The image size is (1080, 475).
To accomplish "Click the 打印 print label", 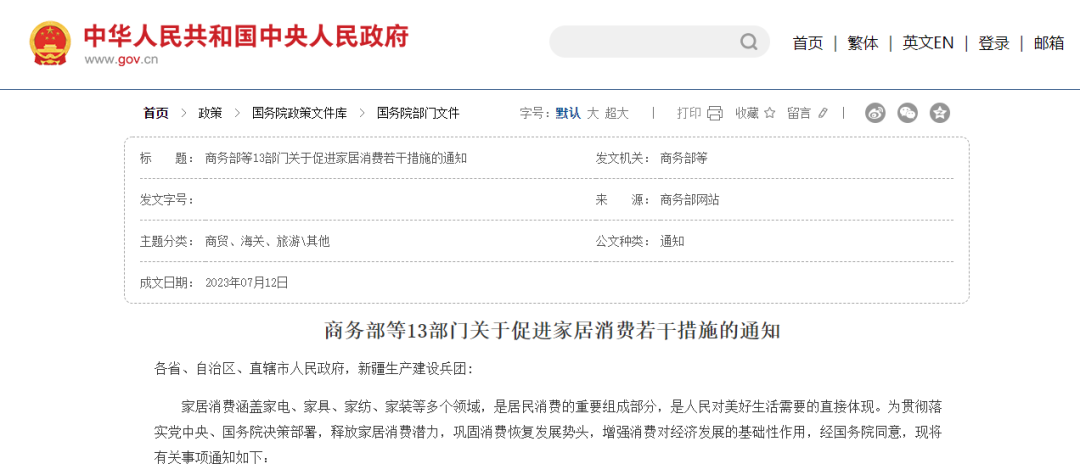I will [x=689, y=114].
